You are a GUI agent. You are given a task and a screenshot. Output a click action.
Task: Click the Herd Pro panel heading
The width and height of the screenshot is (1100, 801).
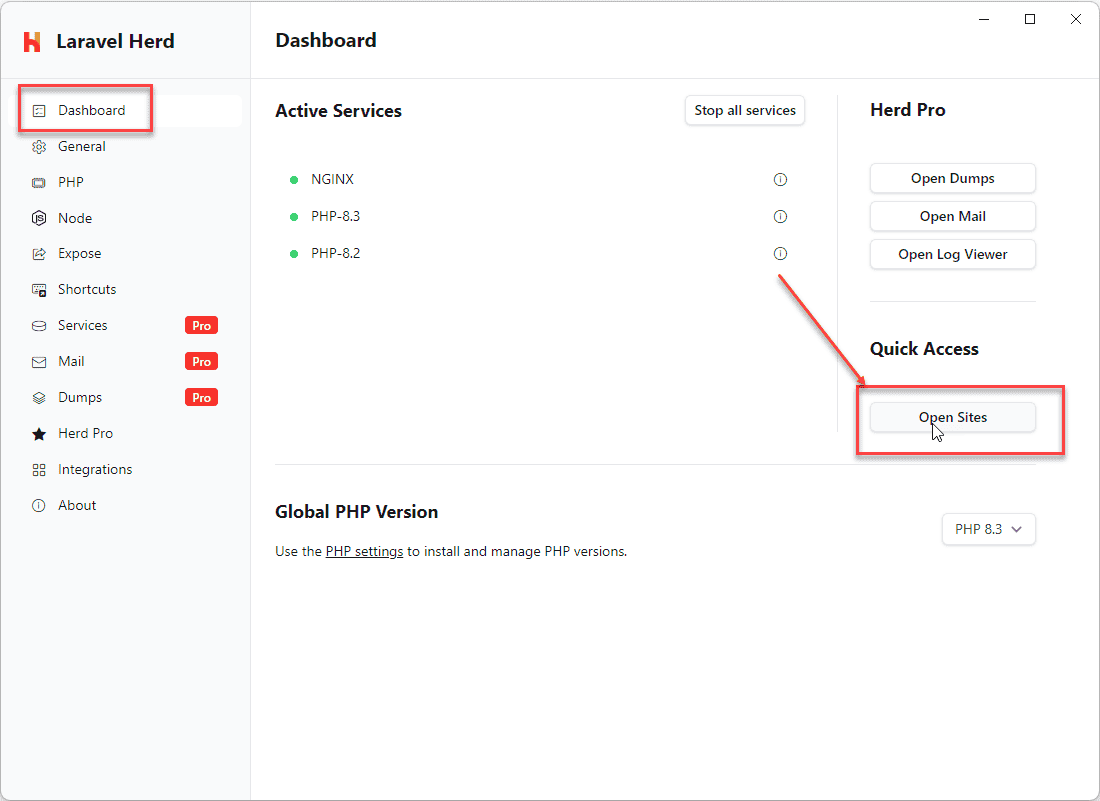[x=908, y=110]
